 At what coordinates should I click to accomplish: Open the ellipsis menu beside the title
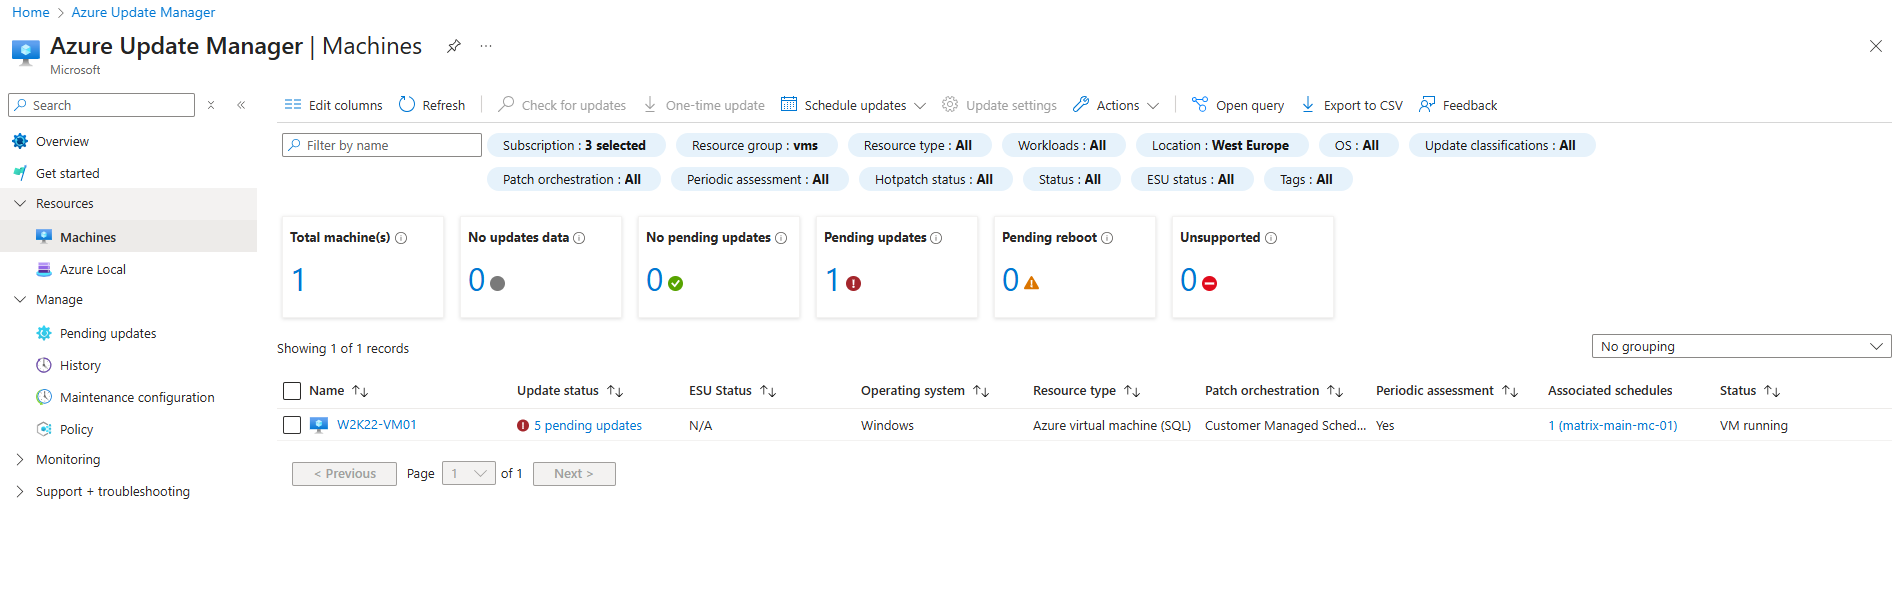(486, 46)
